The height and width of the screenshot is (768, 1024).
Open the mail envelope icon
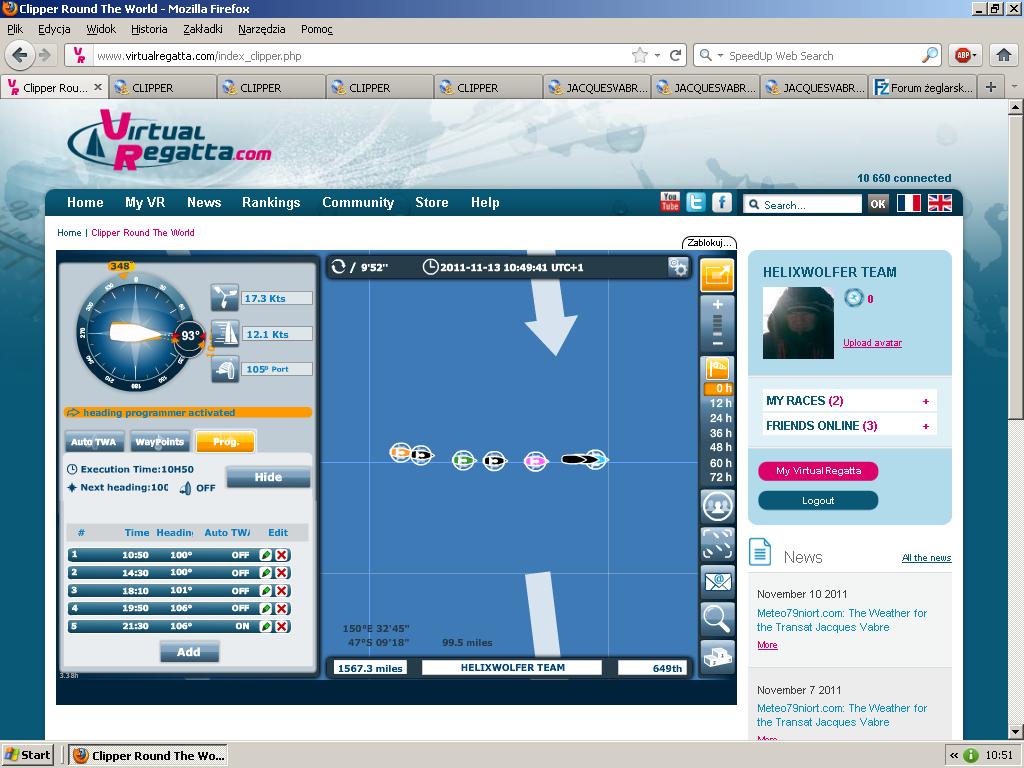(x=717, y=581)
